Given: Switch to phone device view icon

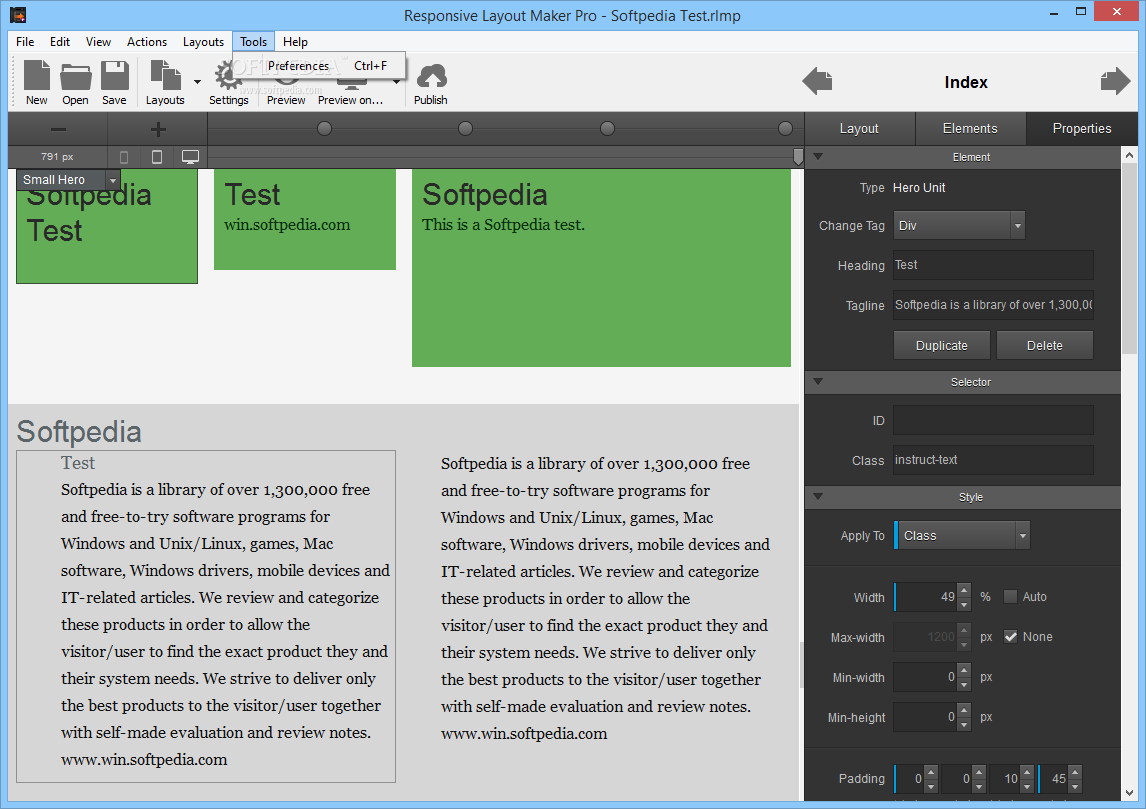Looking at the screenshot, I should tap(124, 157).
